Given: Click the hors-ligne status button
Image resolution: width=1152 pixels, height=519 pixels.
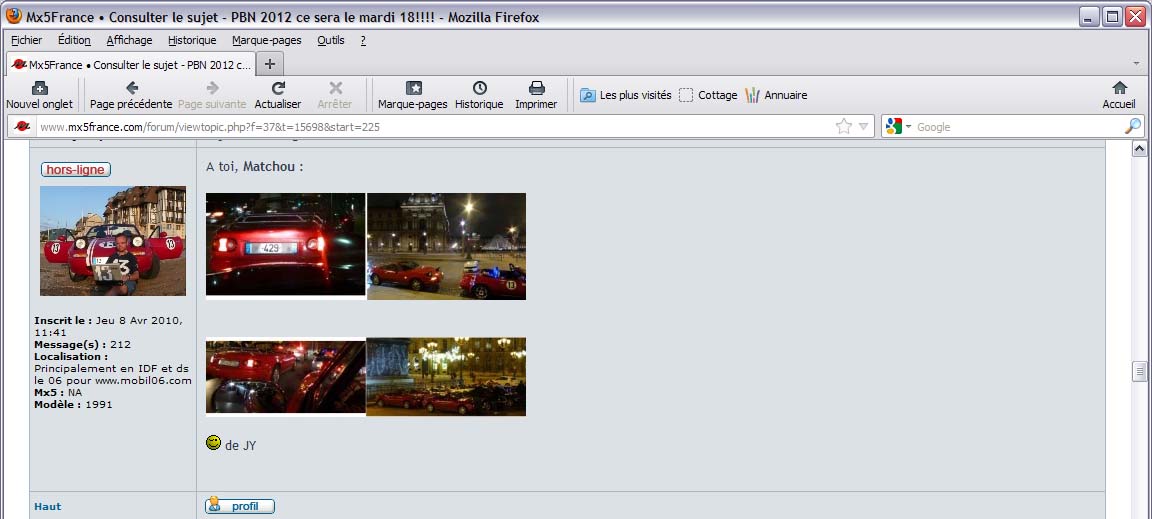Looking at the screenshot, I should tap(76, 170).
